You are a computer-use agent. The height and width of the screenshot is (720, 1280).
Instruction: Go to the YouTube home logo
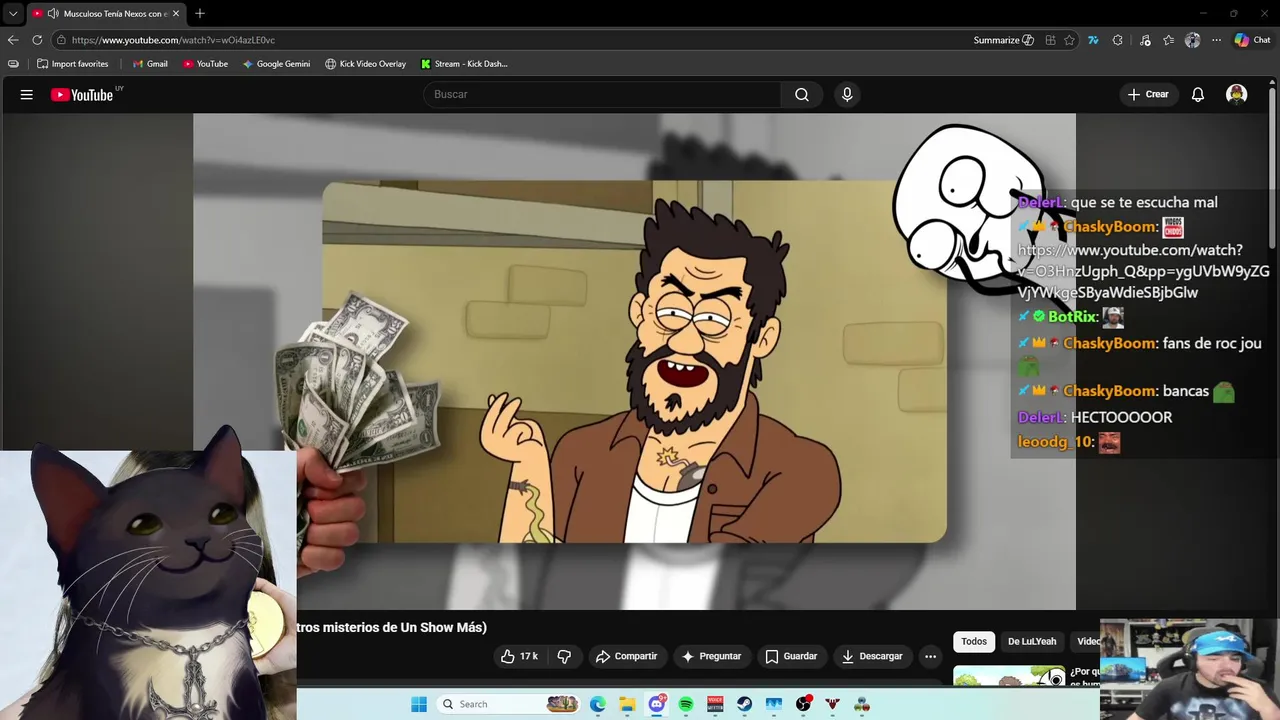[x=82, y=95]
